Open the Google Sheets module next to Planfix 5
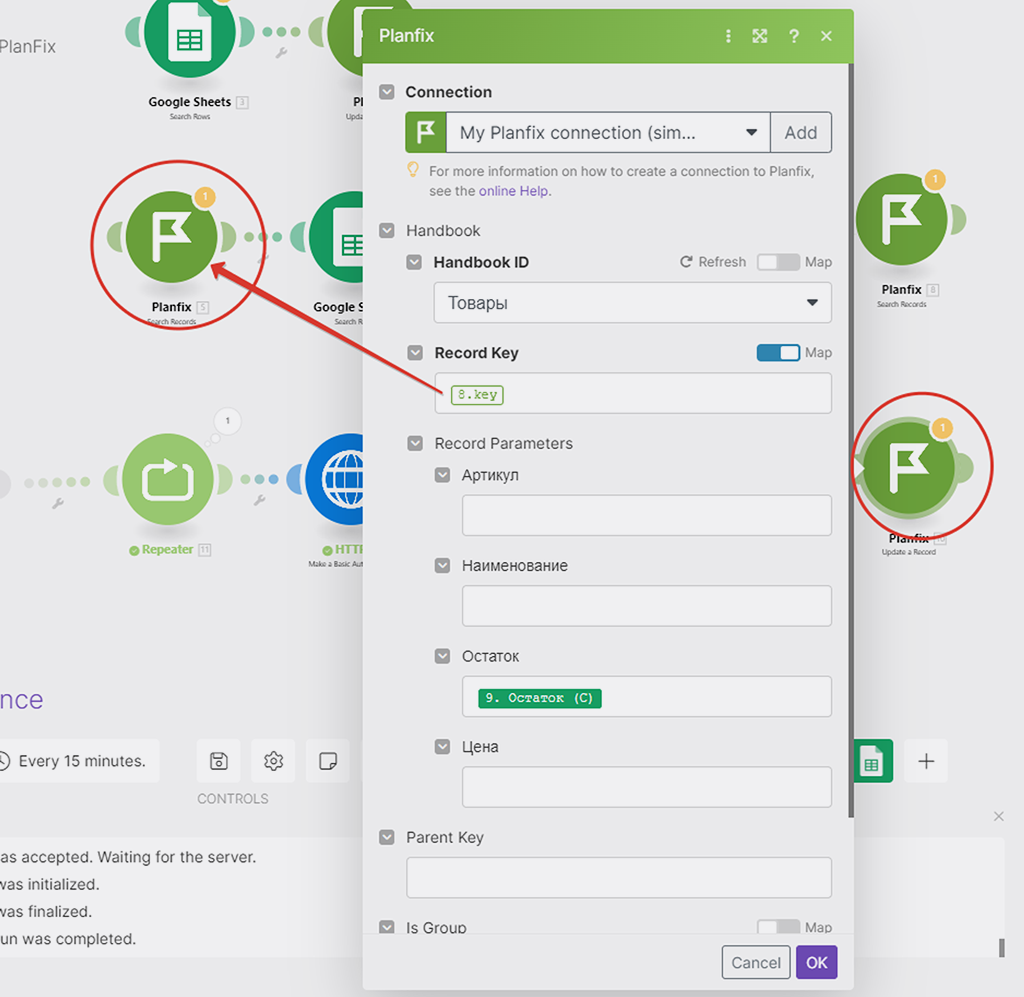The width and height of the screenshot is (1024, 997). (336, 236)
